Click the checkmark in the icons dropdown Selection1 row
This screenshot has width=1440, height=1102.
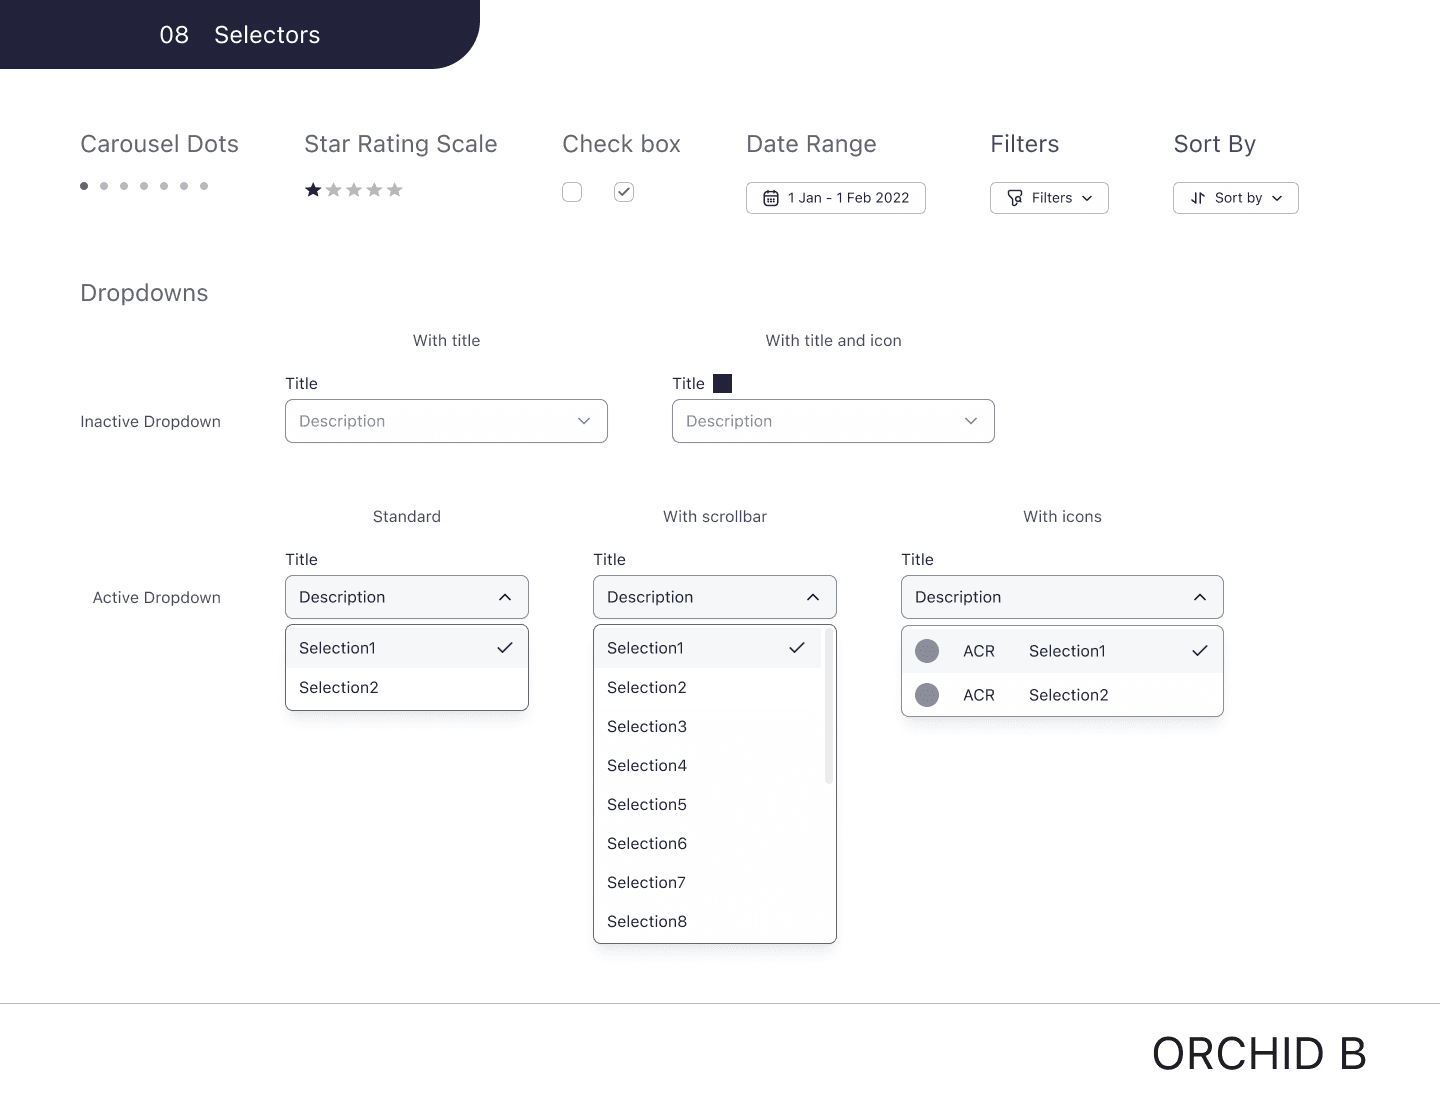point(1200,651)
